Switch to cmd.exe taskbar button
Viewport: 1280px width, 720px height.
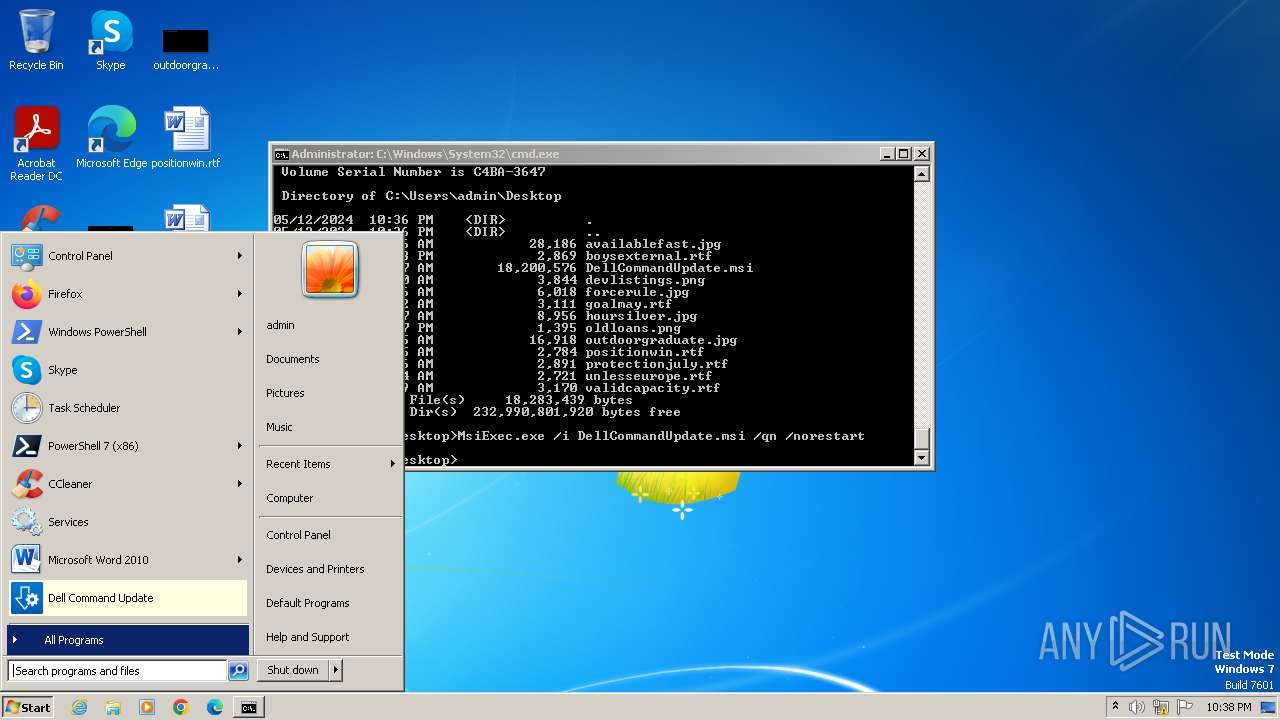point(248,707)
